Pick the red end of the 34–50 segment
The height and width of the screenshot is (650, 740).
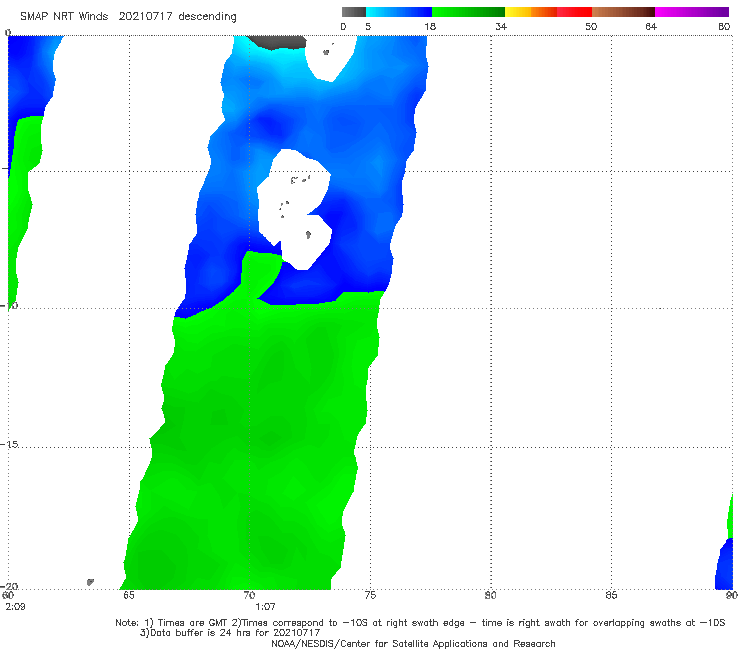[574, 12]
